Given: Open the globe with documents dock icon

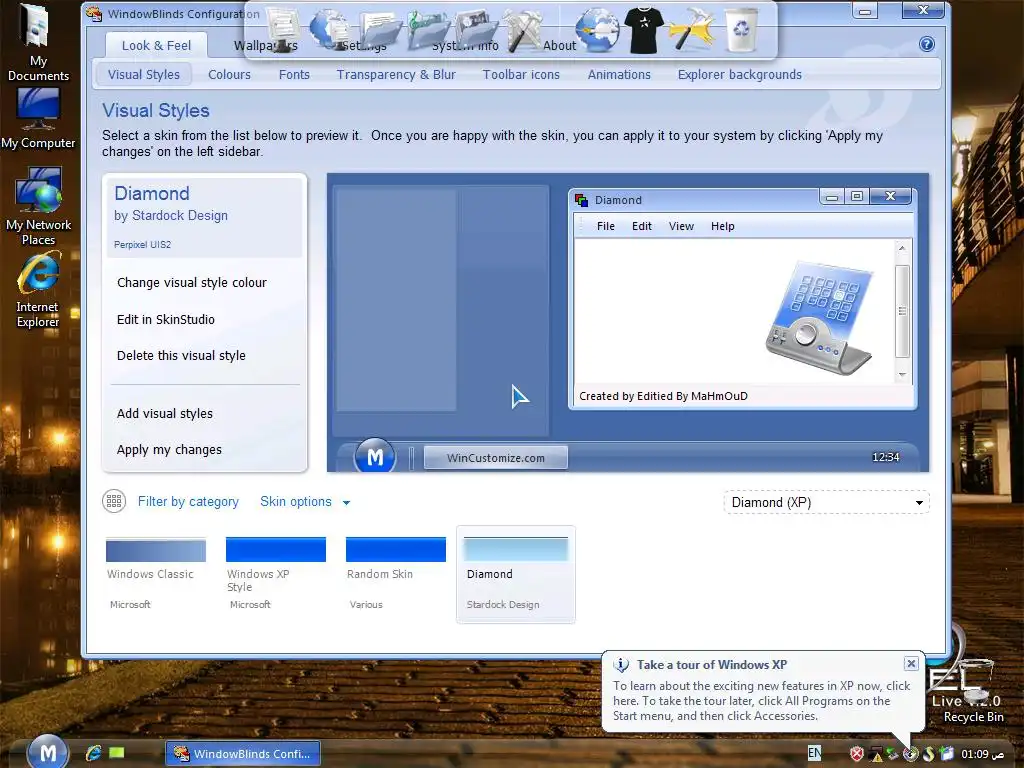Looking at the screenshot, I should tap(330, 29).
